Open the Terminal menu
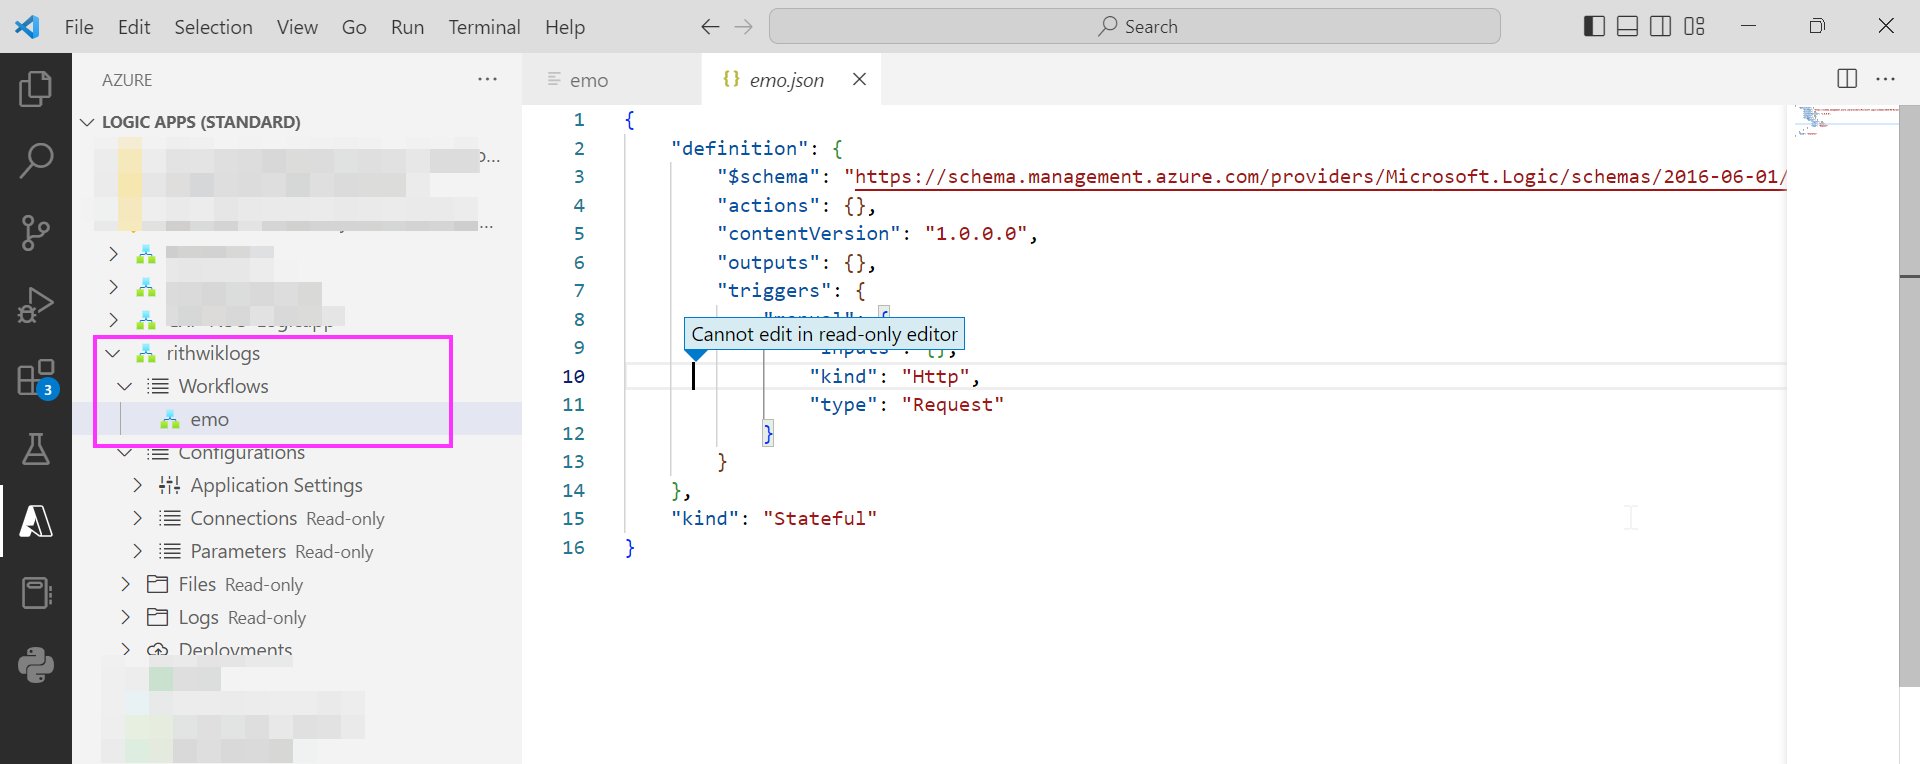The width and height of the screenshot is (1920, 764). (x=484, y=27)
